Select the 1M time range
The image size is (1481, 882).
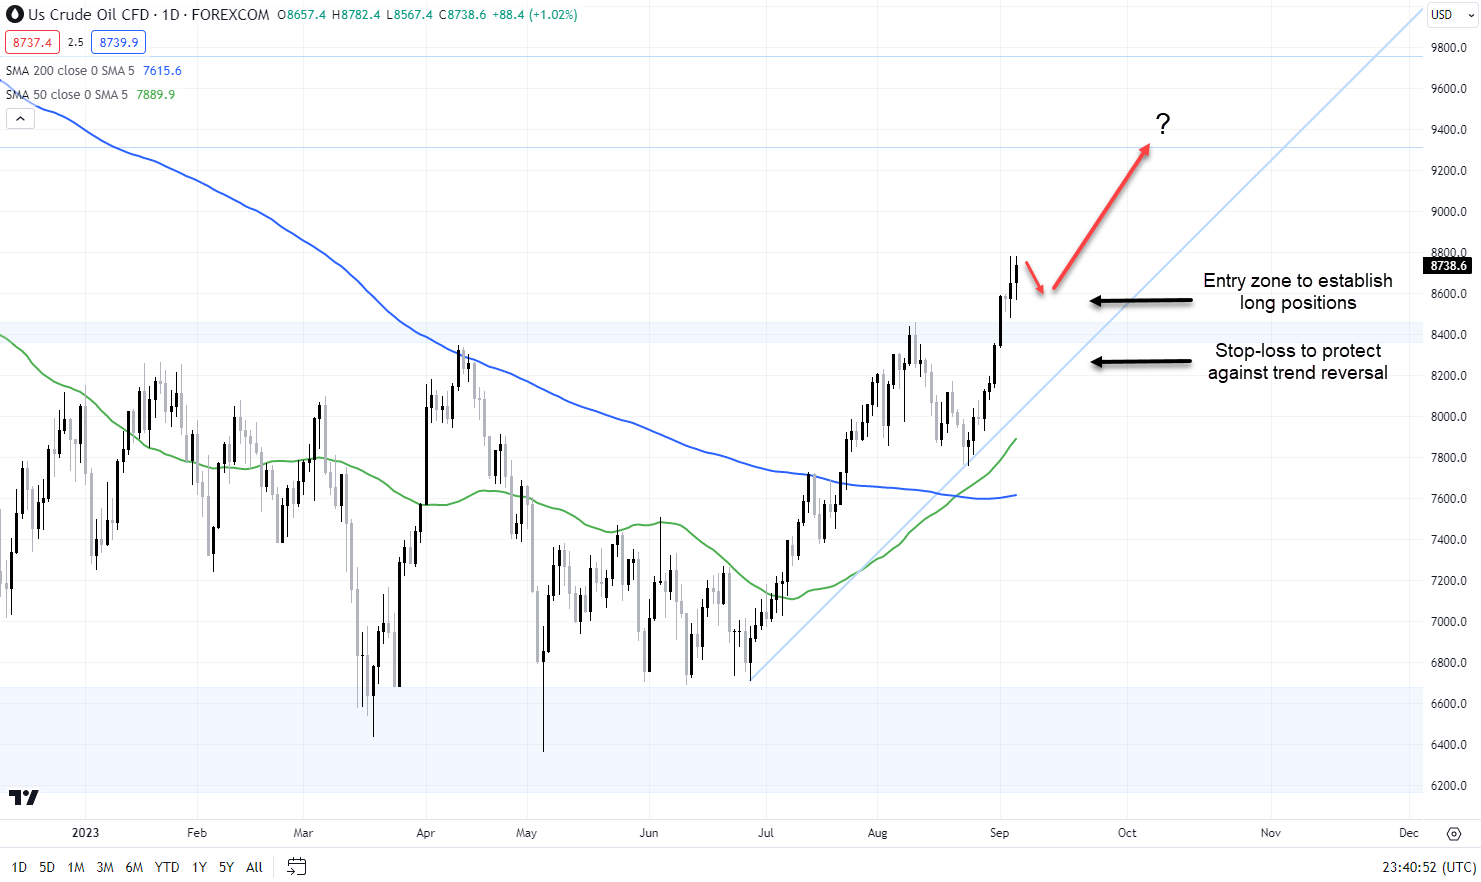76,867
